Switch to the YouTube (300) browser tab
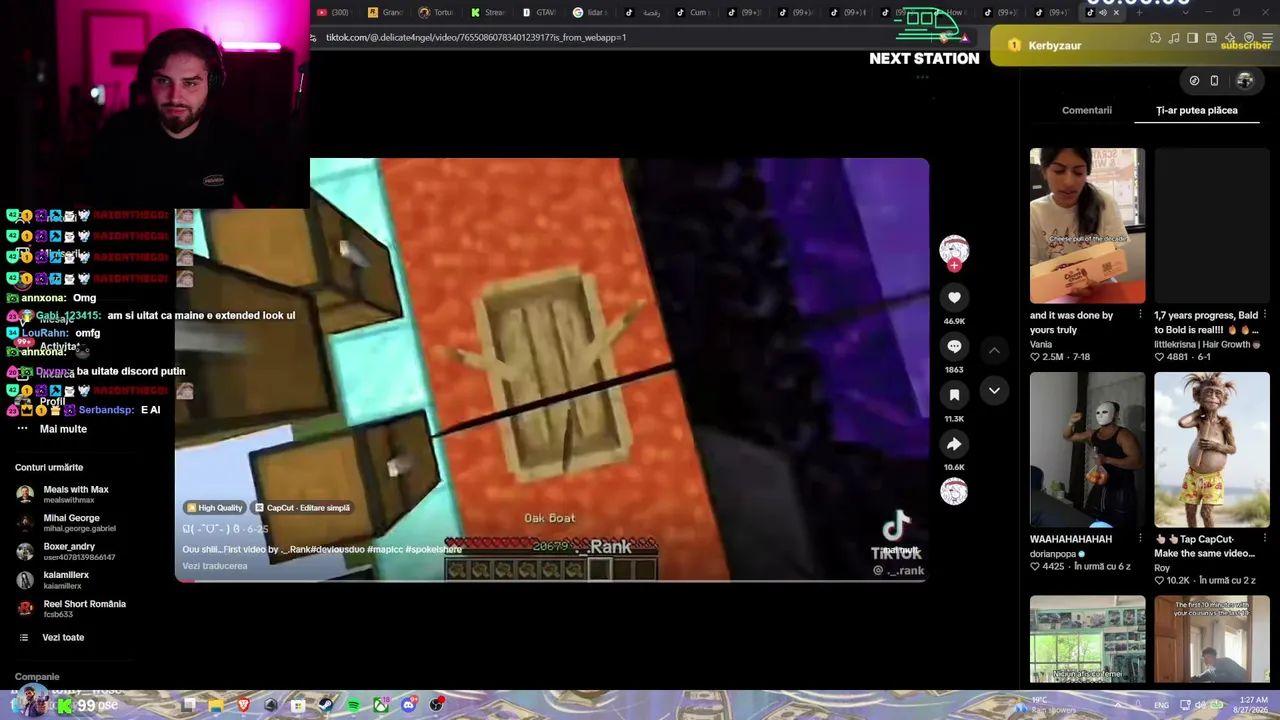 click(x=334, y=12)
